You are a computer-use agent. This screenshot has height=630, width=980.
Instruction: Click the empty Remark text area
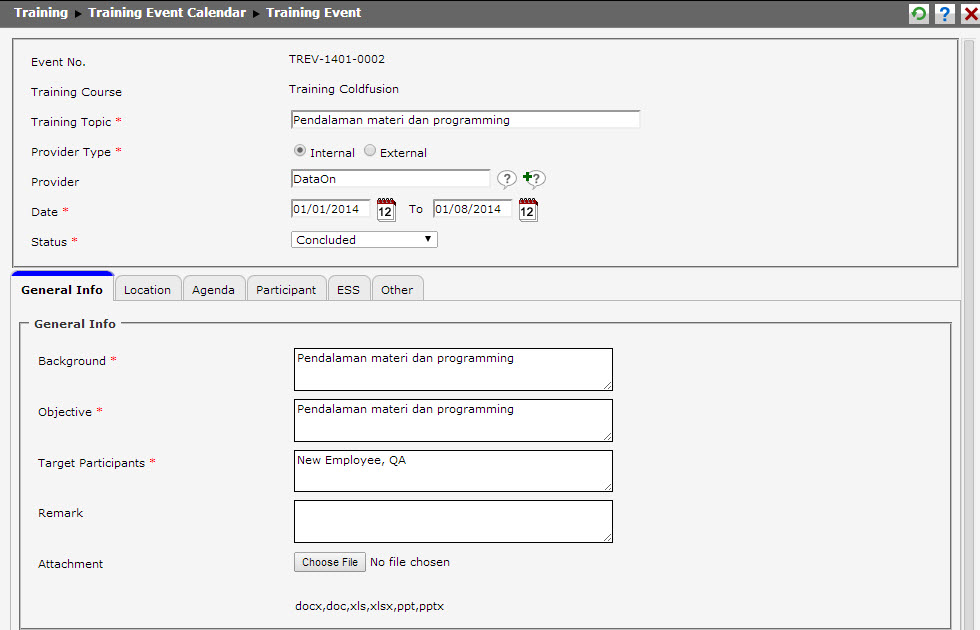tap(453, 521)
